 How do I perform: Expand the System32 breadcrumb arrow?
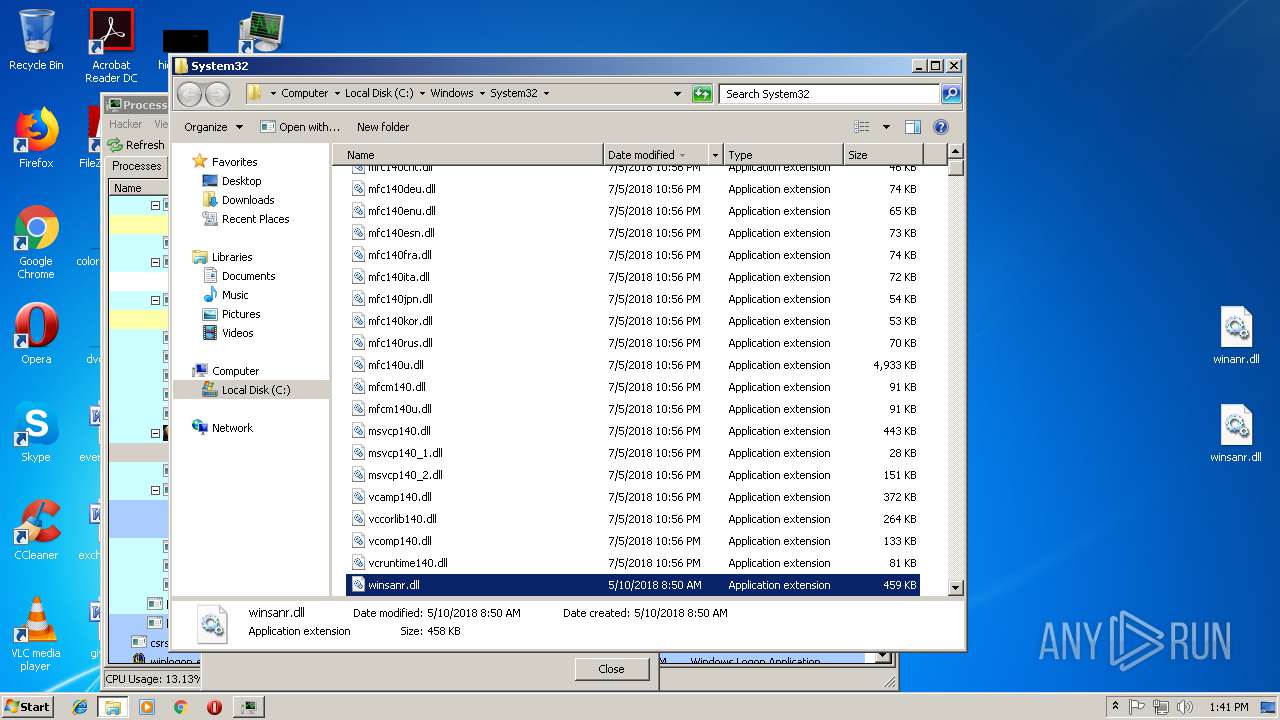point(546,94)
